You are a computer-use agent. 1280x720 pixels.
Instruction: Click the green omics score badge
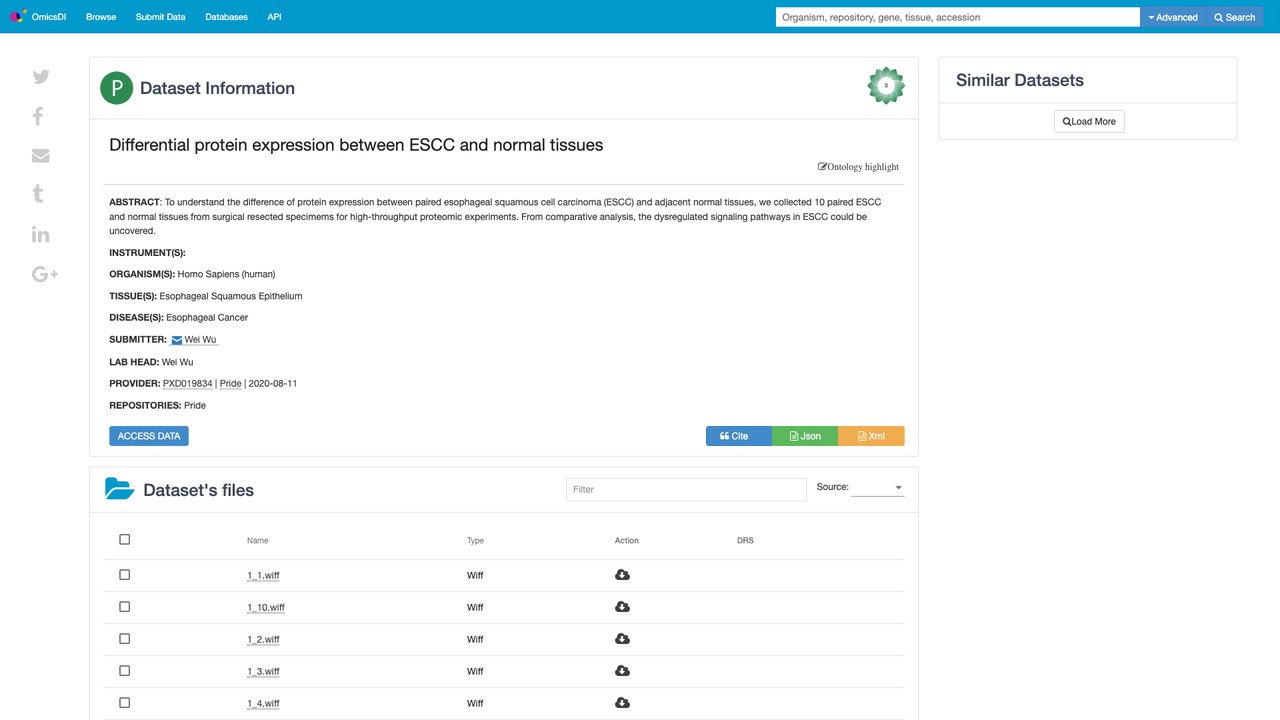[886, 86]
